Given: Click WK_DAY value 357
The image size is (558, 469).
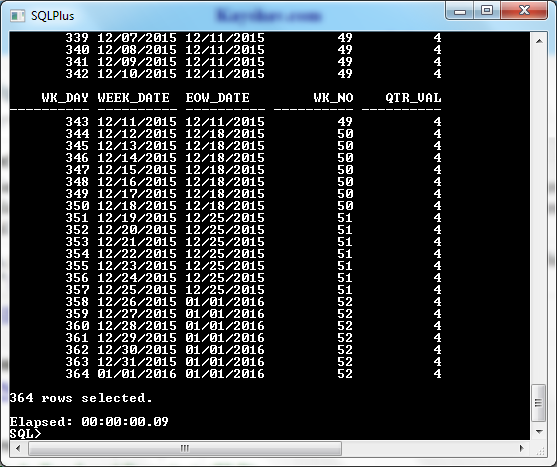Looking at the screenshot, I should click(x=77, y=290).
